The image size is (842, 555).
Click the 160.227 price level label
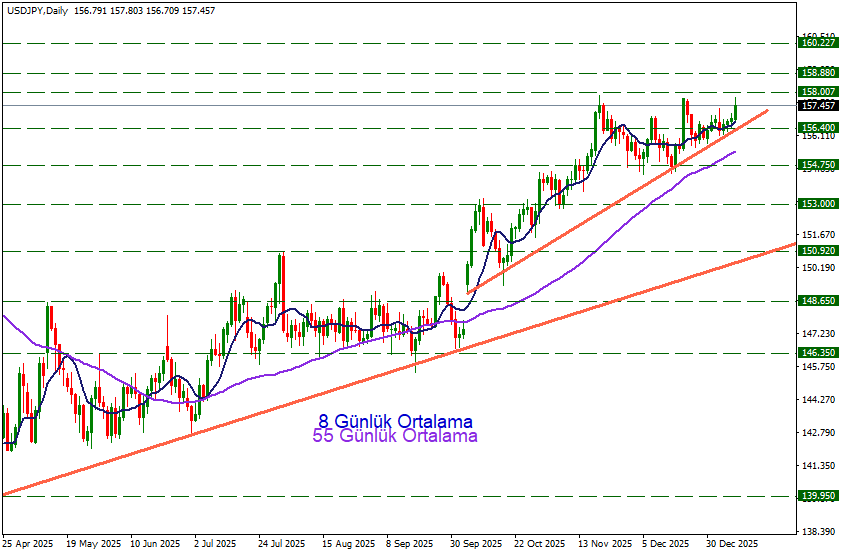(x=818, y=43)
